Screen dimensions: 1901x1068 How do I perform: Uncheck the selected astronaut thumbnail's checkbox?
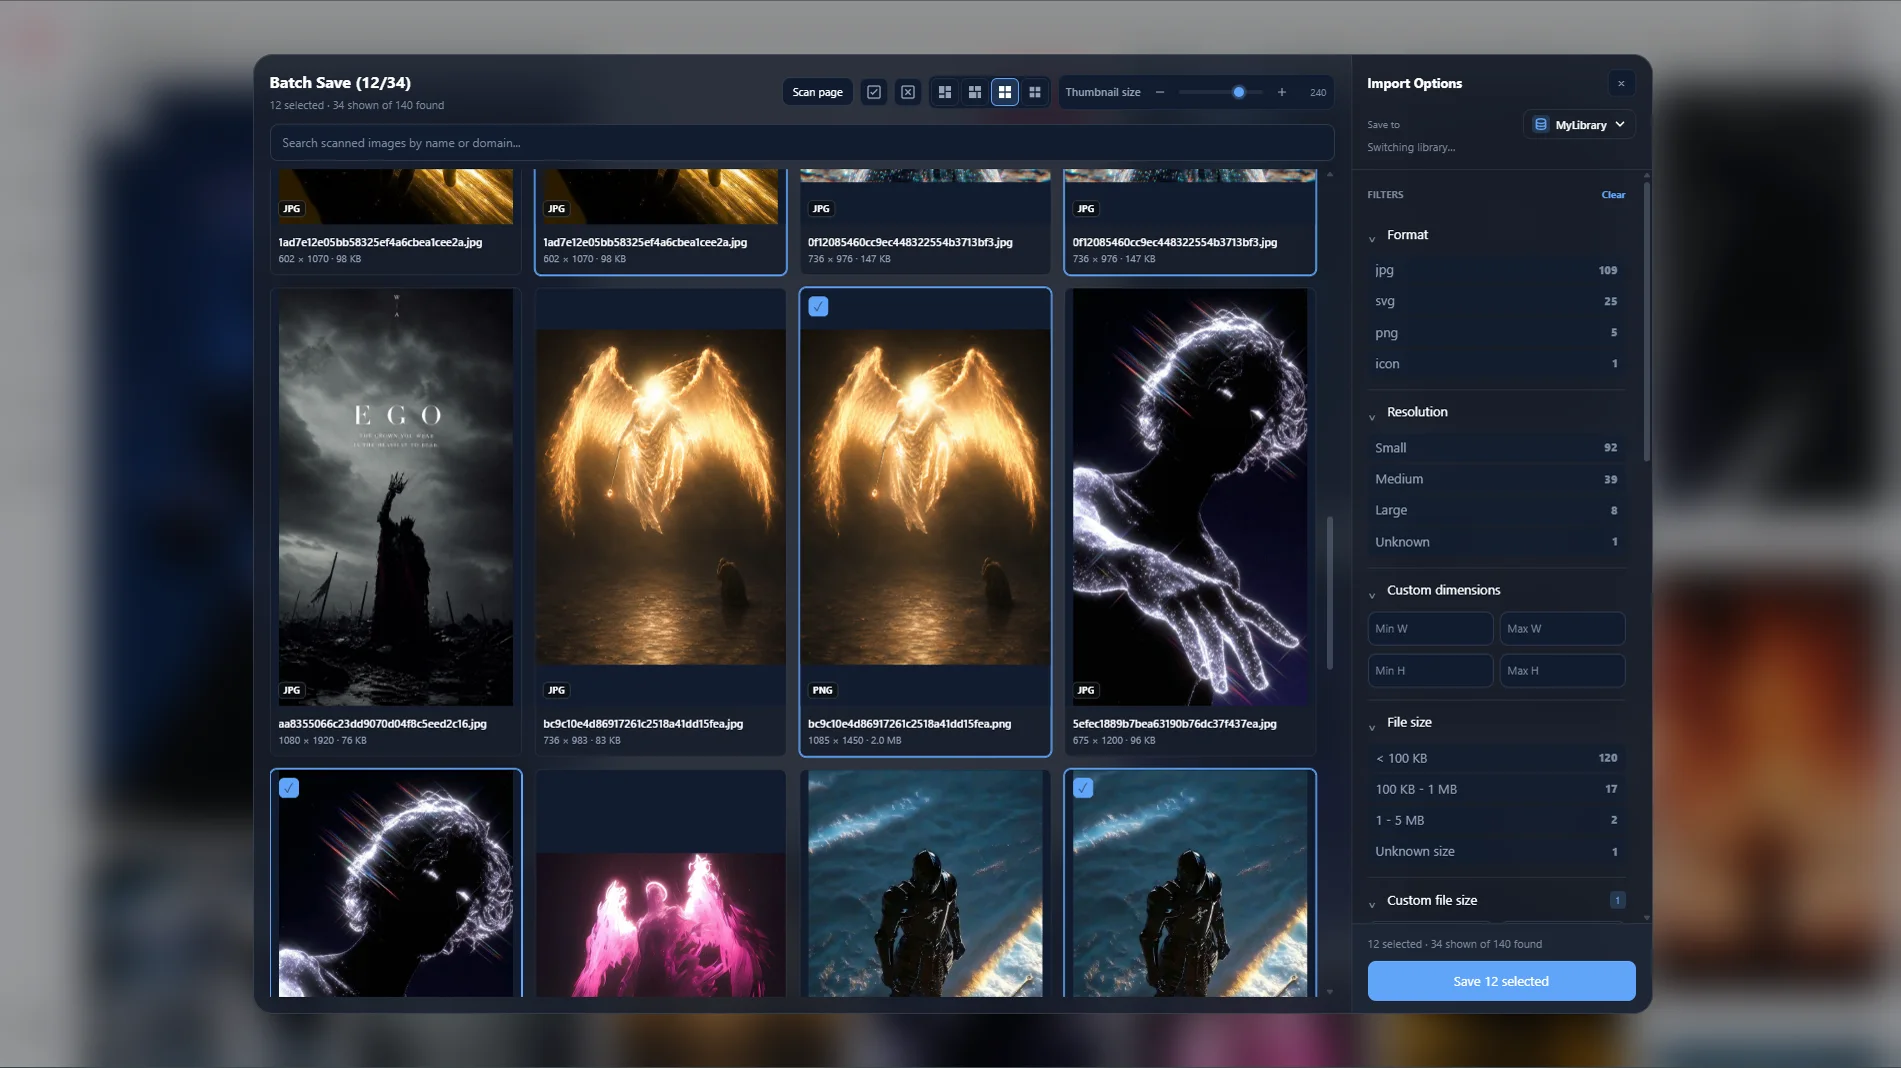(1083, 788)
